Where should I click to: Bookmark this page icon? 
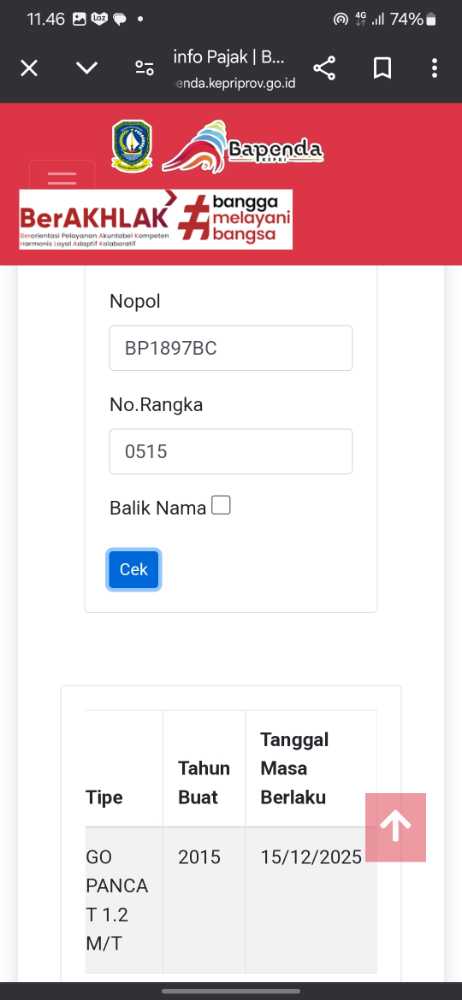point(382,68)
